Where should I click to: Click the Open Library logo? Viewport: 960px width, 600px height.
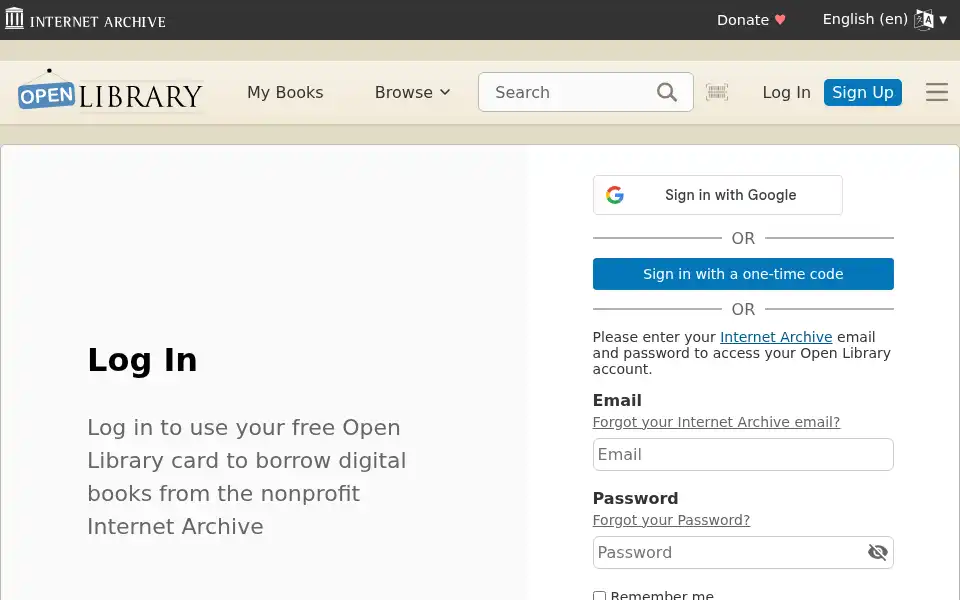[110, 91]
